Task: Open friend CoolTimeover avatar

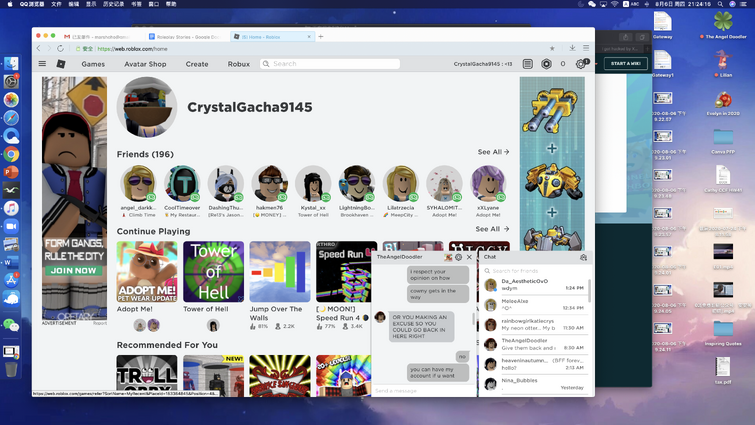Action: [x=182, y=183]
